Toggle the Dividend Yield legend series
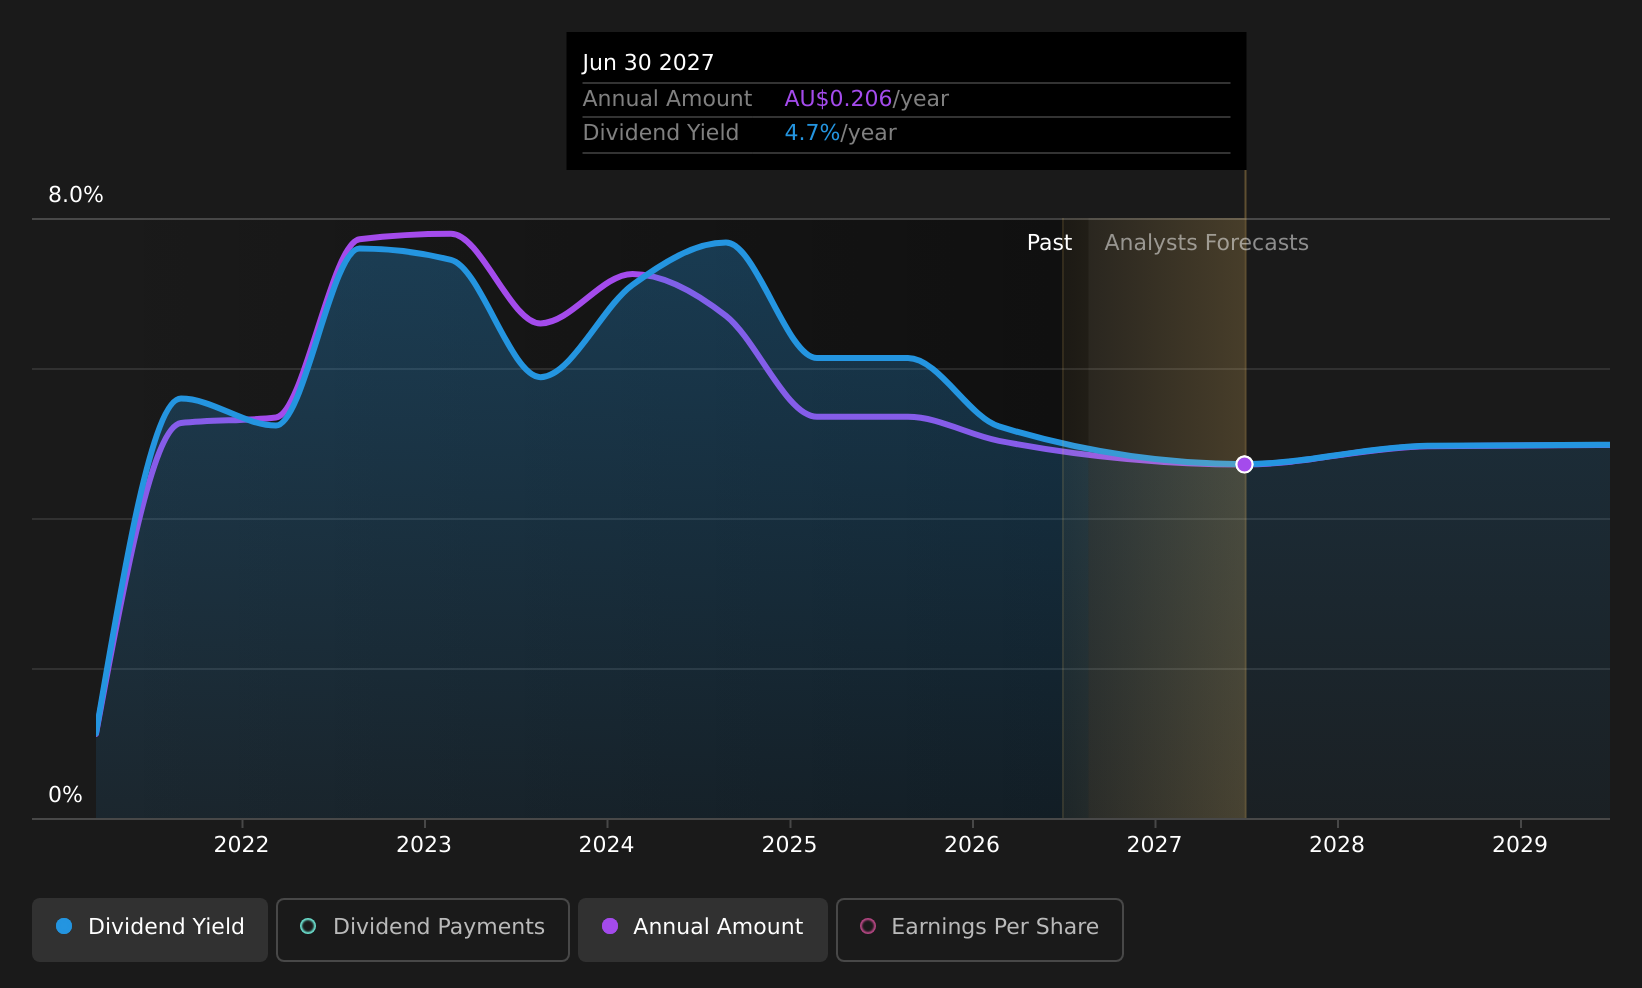This screenshot has height=988, width=1642. [x=150, y=929]
